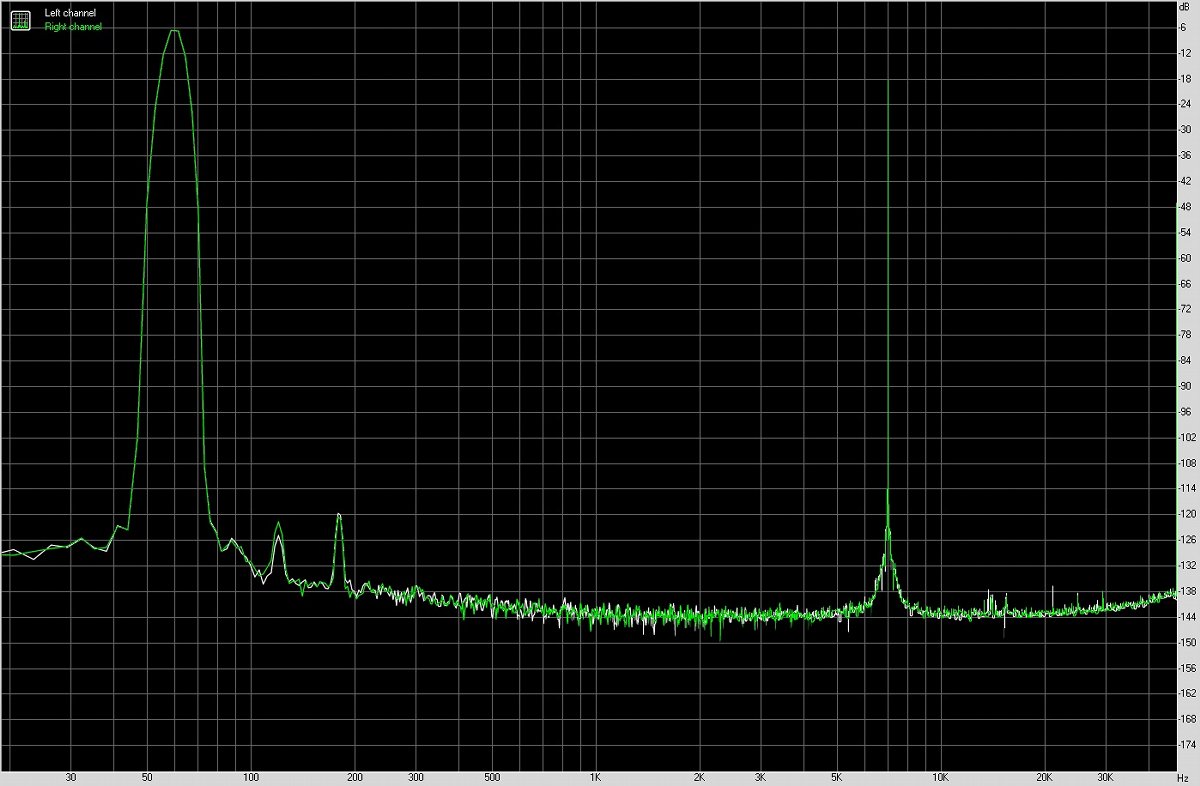The height and width of the screenshot is (786, 1200).
Task: Click the -138 dB scale value
Action: tap(1187, 591)
